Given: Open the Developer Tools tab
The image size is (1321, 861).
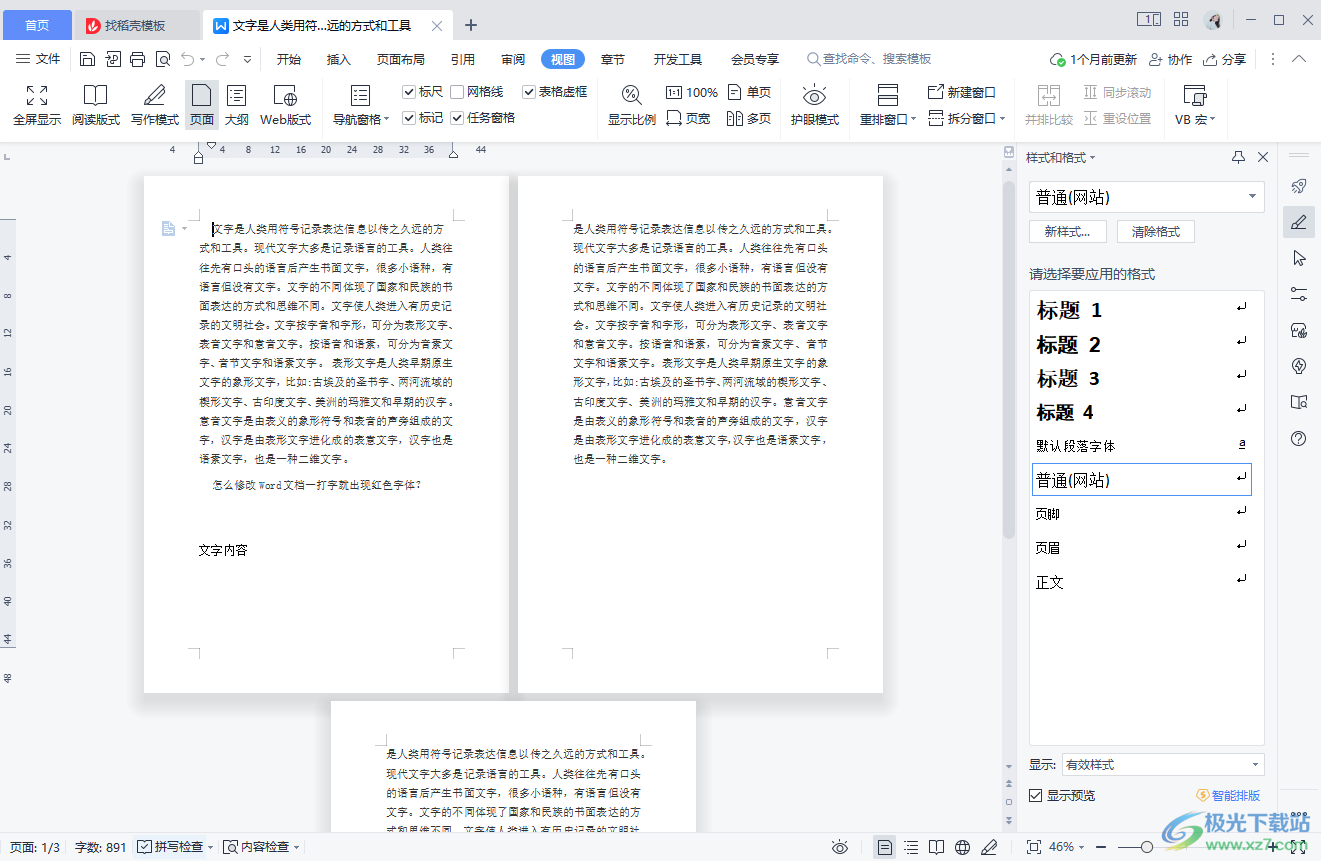Looking at the screenshot, I should (678, 59).
